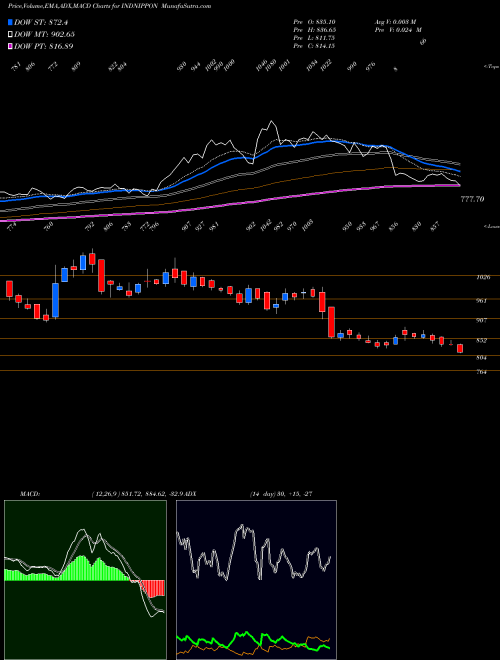This screenshot has height=660, width=500.
Task: Click the white ADX line in ADX panel
Action: [x=254, y=552]
